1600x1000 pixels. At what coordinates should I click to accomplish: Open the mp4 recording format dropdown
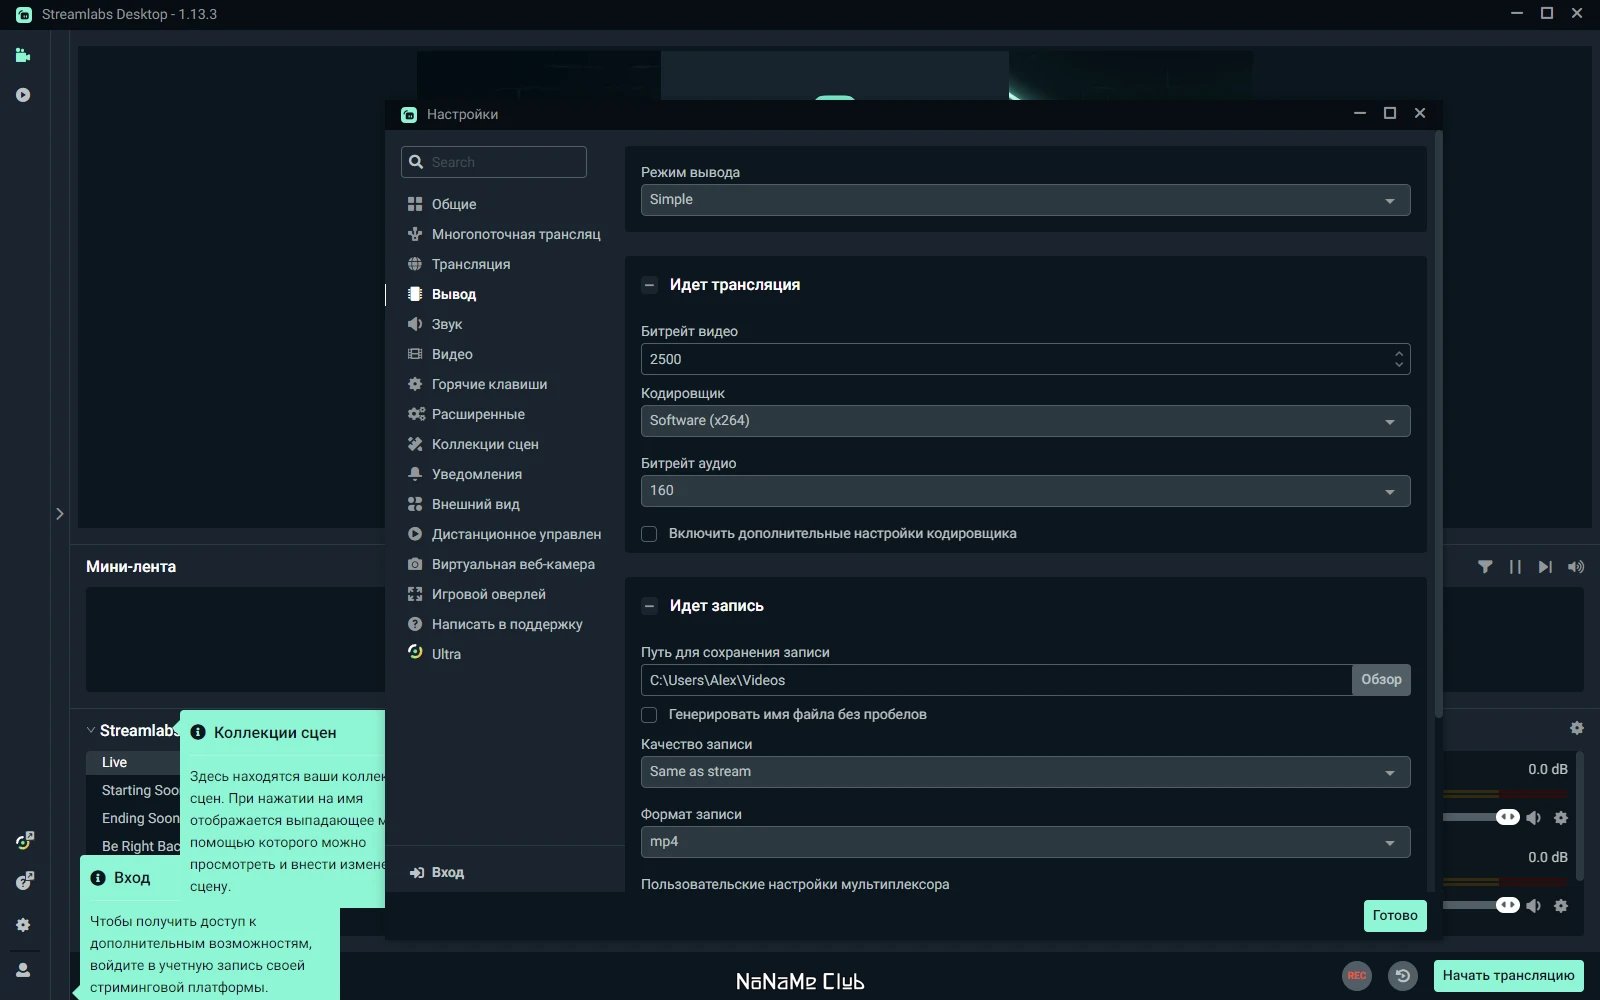(1025, 842)
